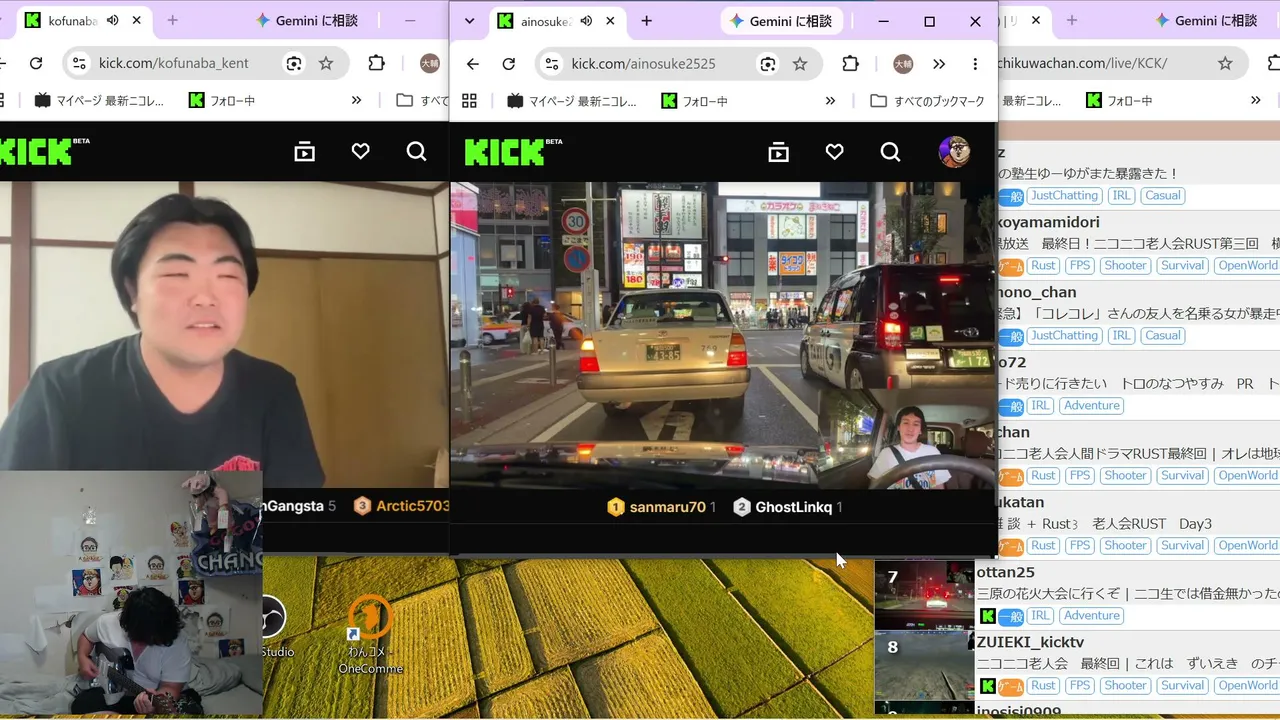
Task: Open the apps grid in ainosuke bookmarks bar
Action: tap(470, 101)
